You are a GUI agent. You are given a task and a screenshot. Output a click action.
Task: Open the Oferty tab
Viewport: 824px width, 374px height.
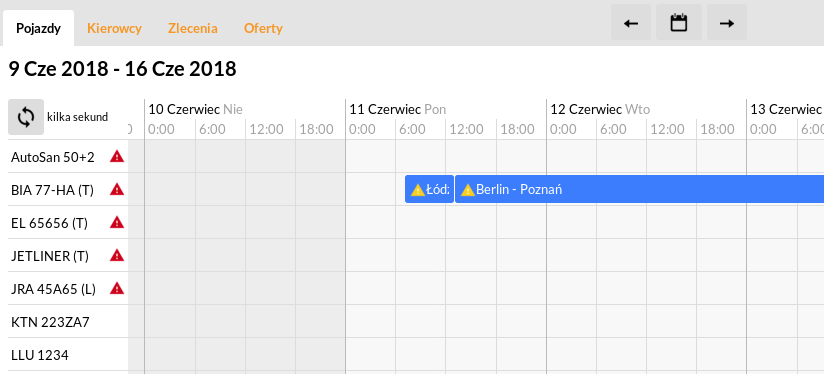263,28
